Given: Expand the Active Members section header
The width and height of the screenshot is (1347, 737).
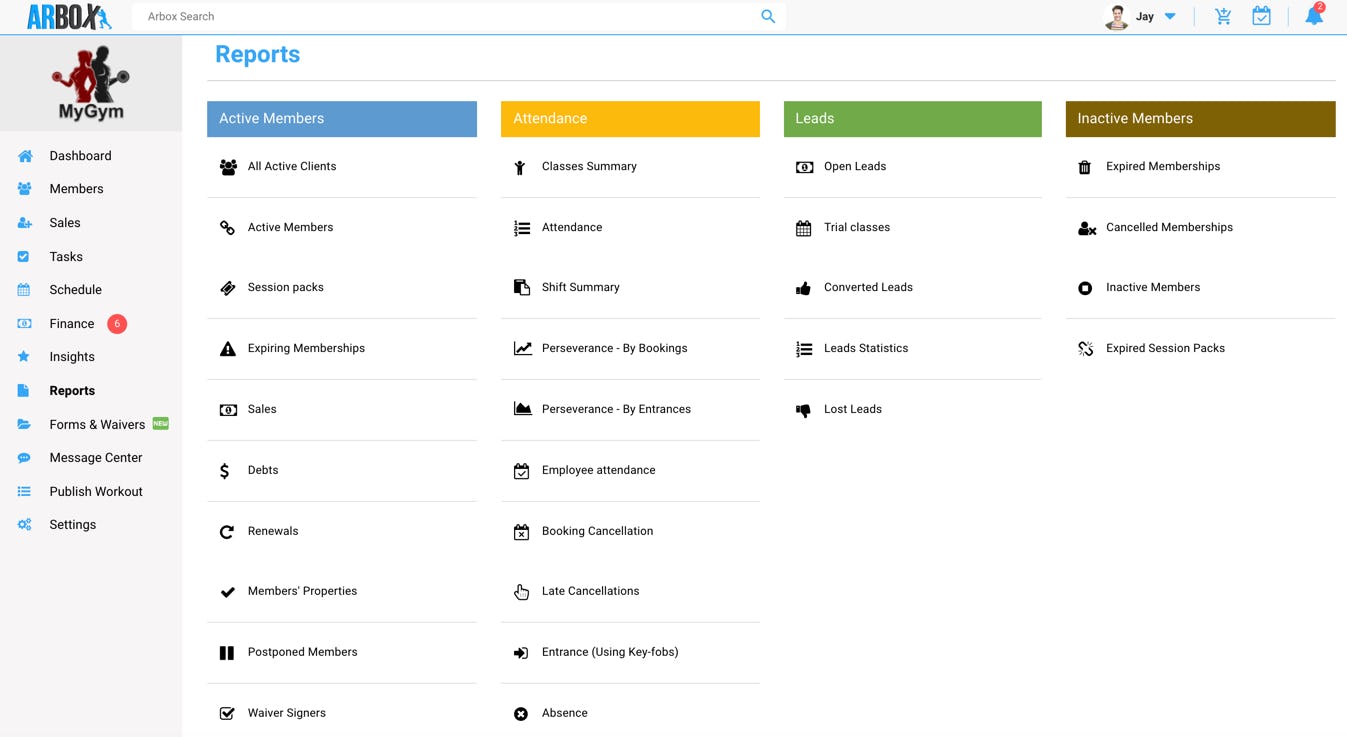Looking at the screenshot, I should [342, 118].
